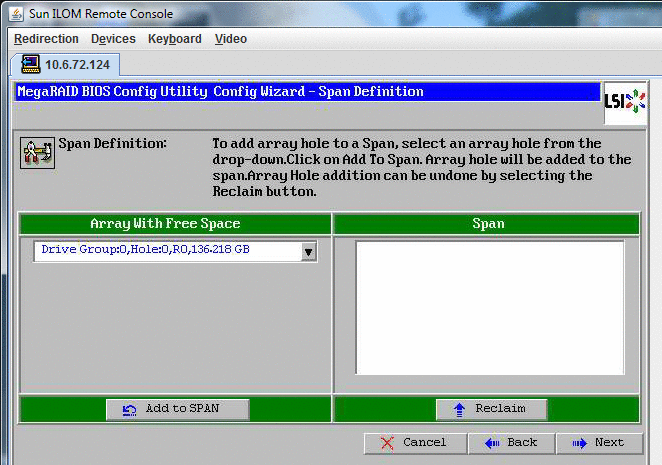Image resolution: width=662 pixels, height=465 pixels.
Task: Click the Span column header
Action: tap(486, 224)
